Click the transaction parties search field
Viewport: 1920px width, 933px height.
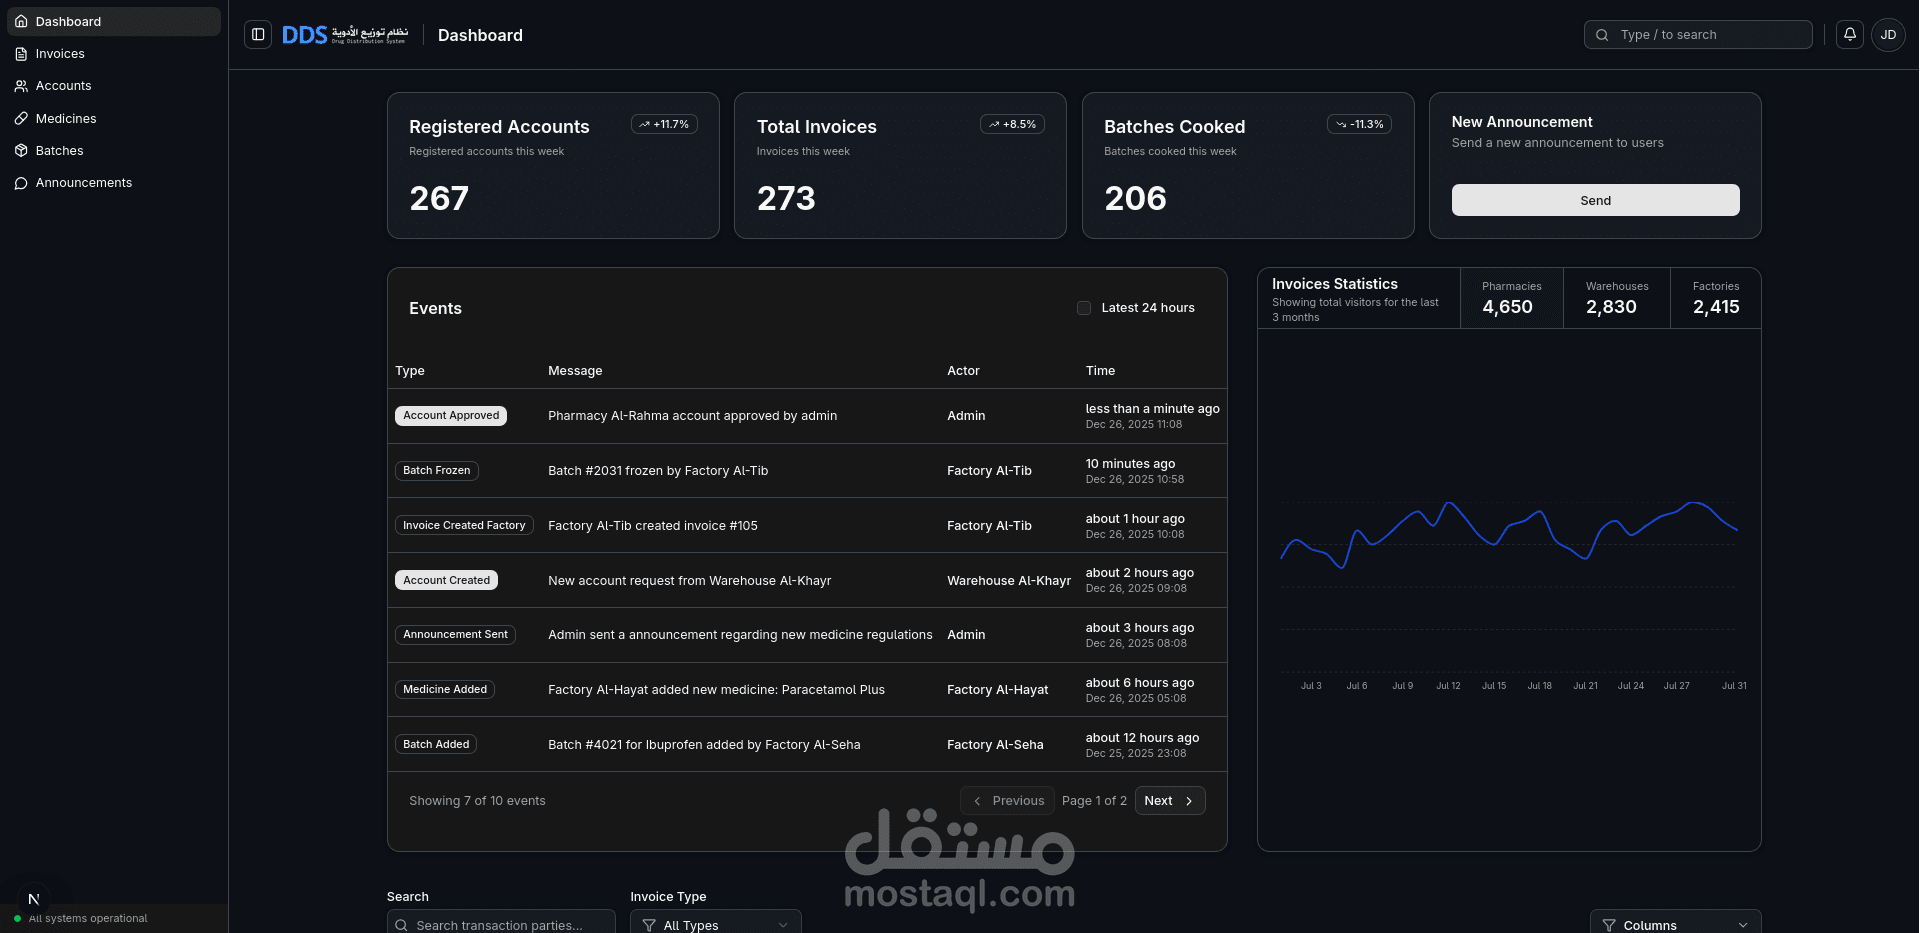[x=500, y=925]
